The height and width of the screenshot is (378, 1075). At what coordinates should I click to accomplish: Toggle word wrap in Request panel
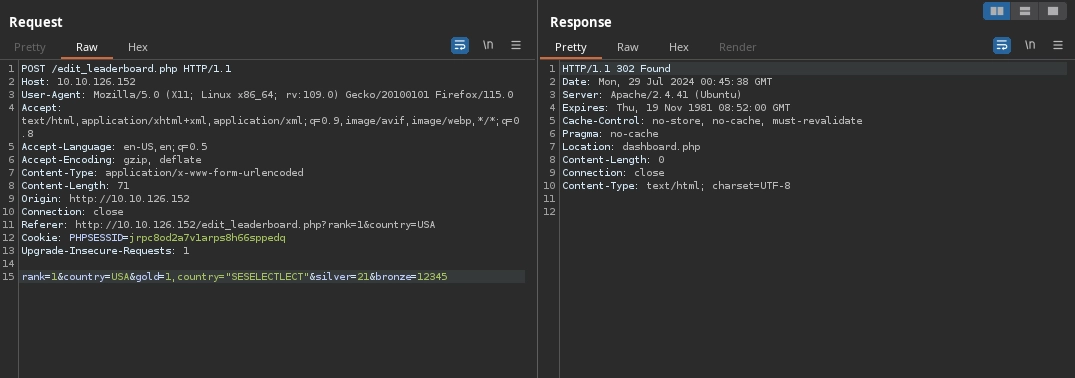[460, 45]
